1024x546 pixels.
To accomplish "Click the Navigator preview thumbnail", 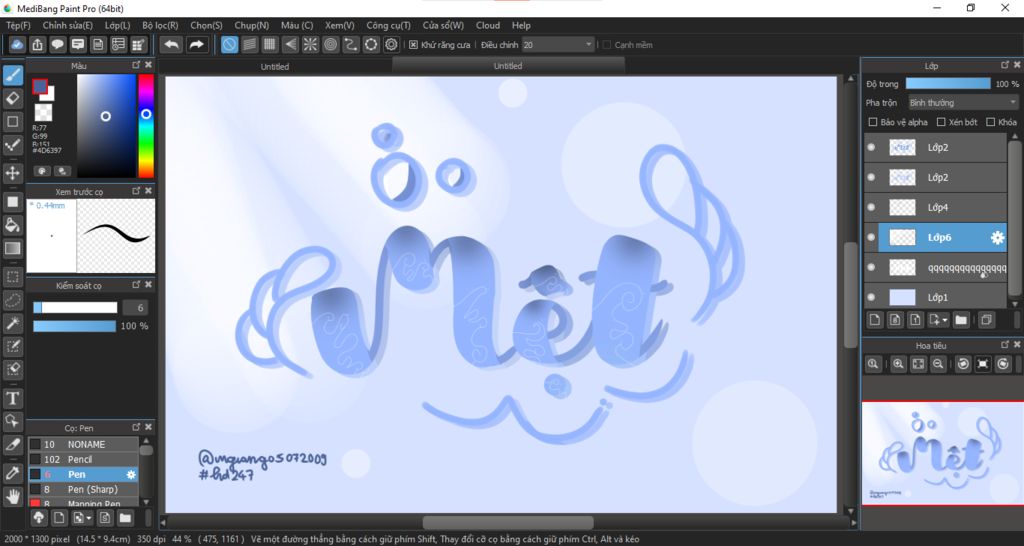I will click(x=942, y=453).
